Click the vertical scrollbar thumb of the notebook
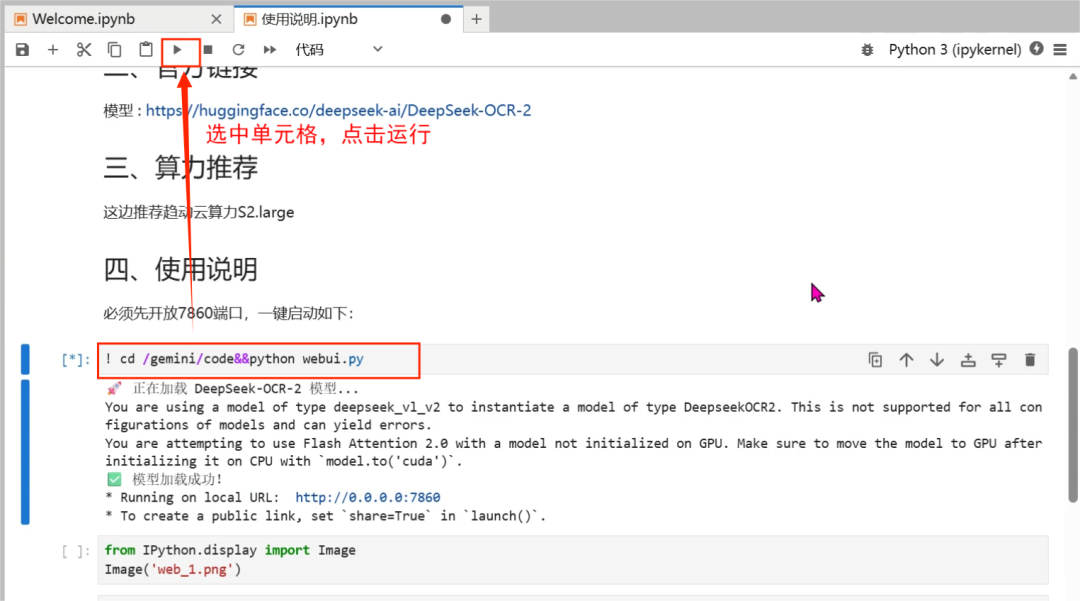Image resolution: width=1080 pixels, height=601 pixels. coord(1072,425)
